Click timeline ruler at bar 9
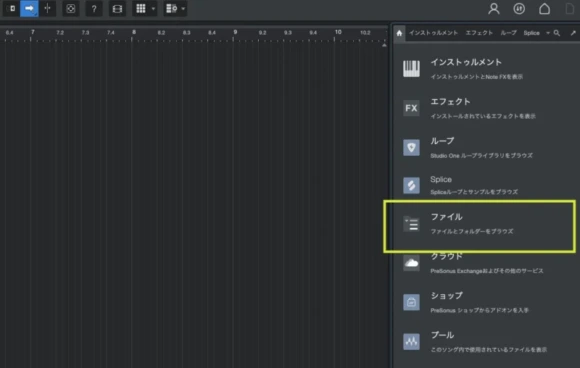 [x=235, y=32]
